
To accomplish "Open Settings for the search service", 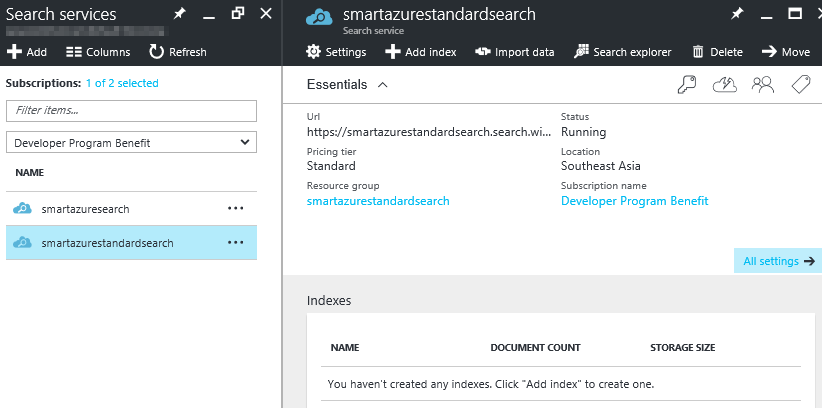I will (336, 52).
